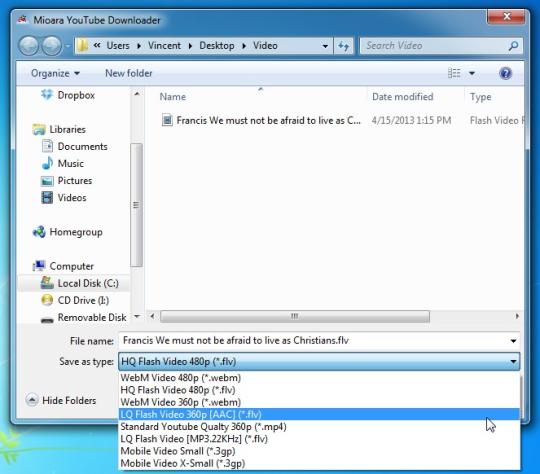Expand the Desktop breadcrumb arrow

[x=244, y=46]
